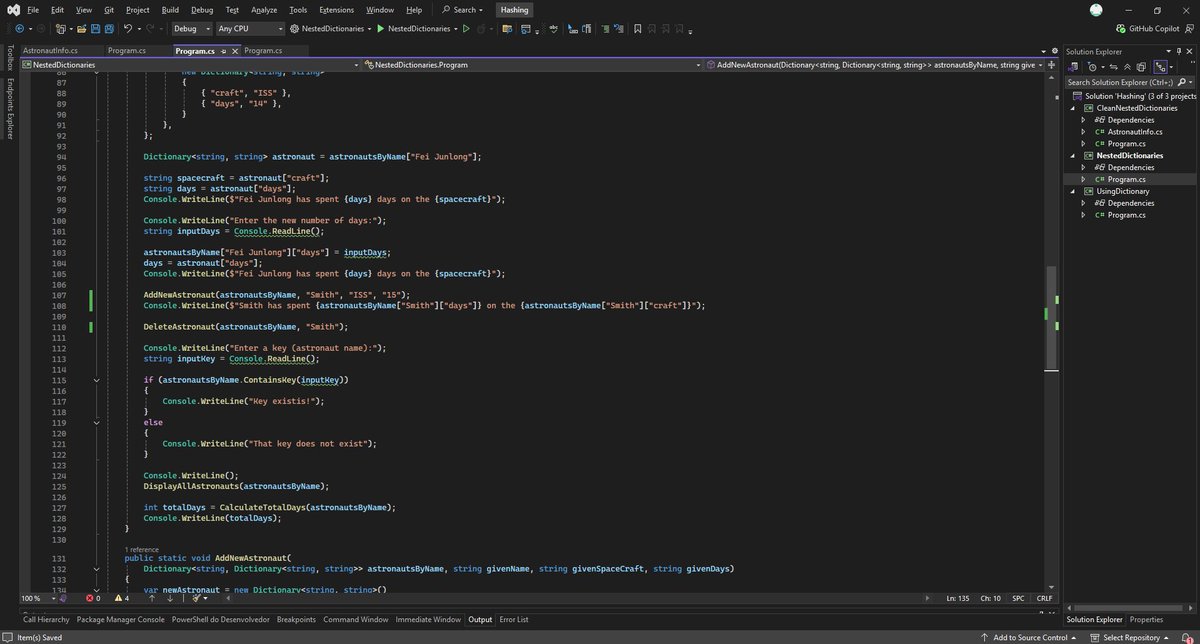1200x644 pixels.
Task: Open the Debug menu
Action: tap(202, 9)
